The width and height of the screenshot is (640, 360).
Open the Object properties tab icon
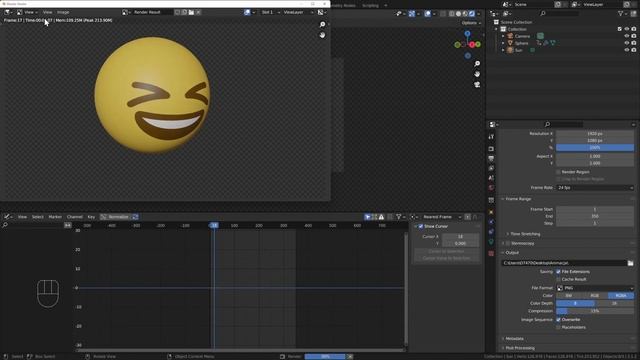(x=491, y=212)
